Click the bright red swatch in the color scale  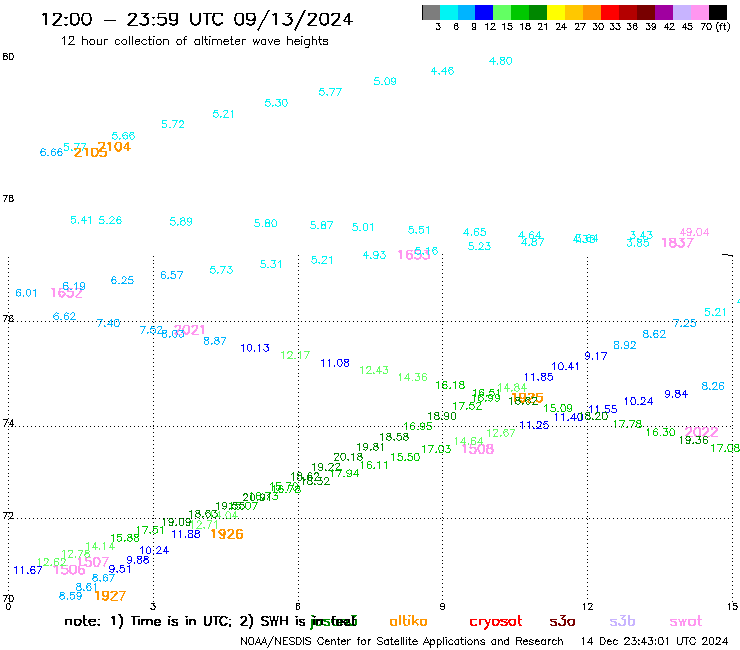[x=609, y=12]
